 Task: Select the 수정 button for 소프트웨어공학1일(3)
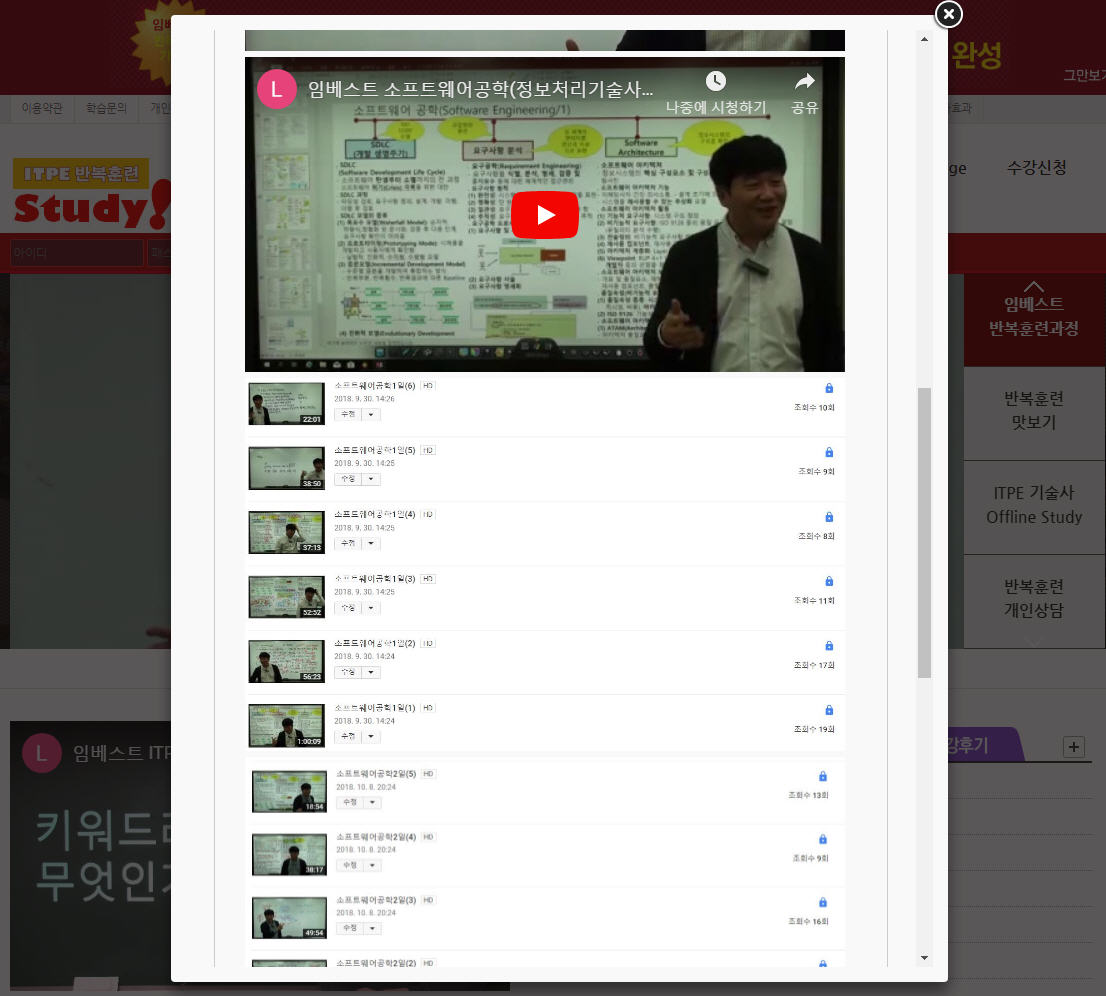[348, 608]
